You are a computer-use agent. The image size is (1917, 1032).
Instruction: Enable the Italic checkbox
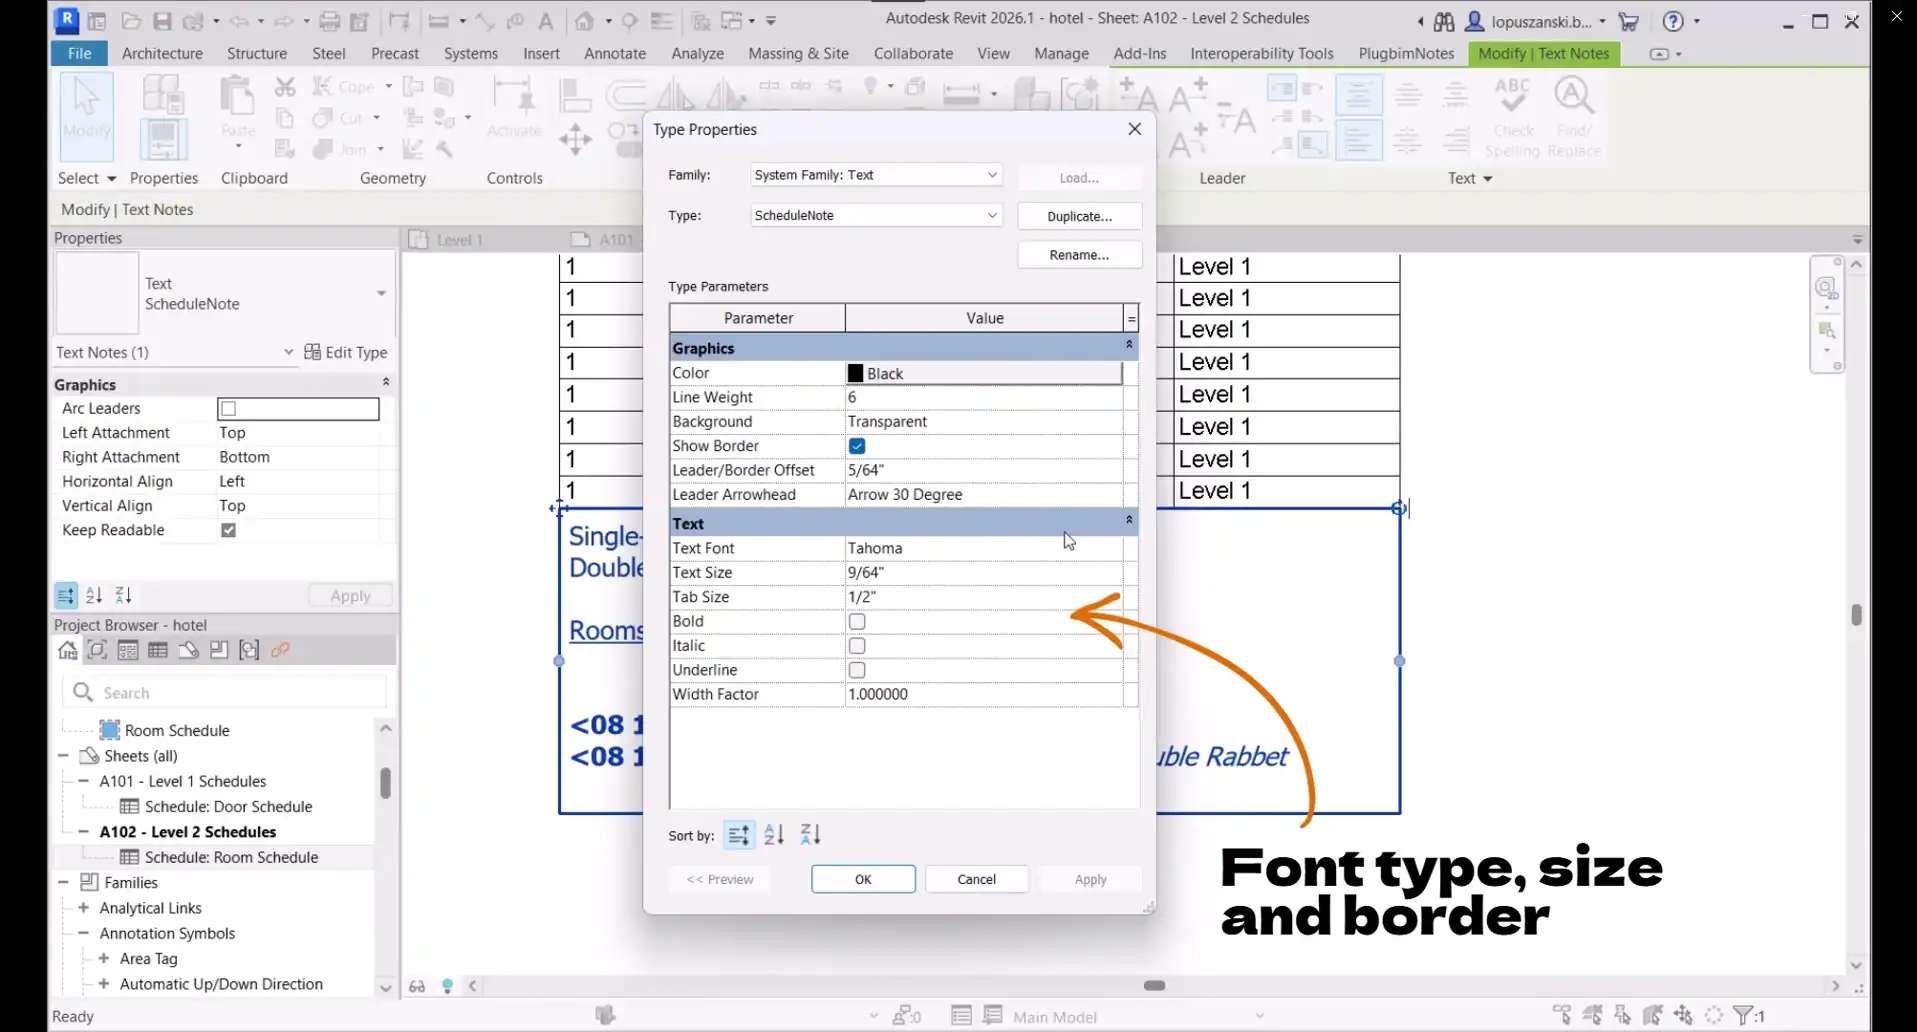857,646
